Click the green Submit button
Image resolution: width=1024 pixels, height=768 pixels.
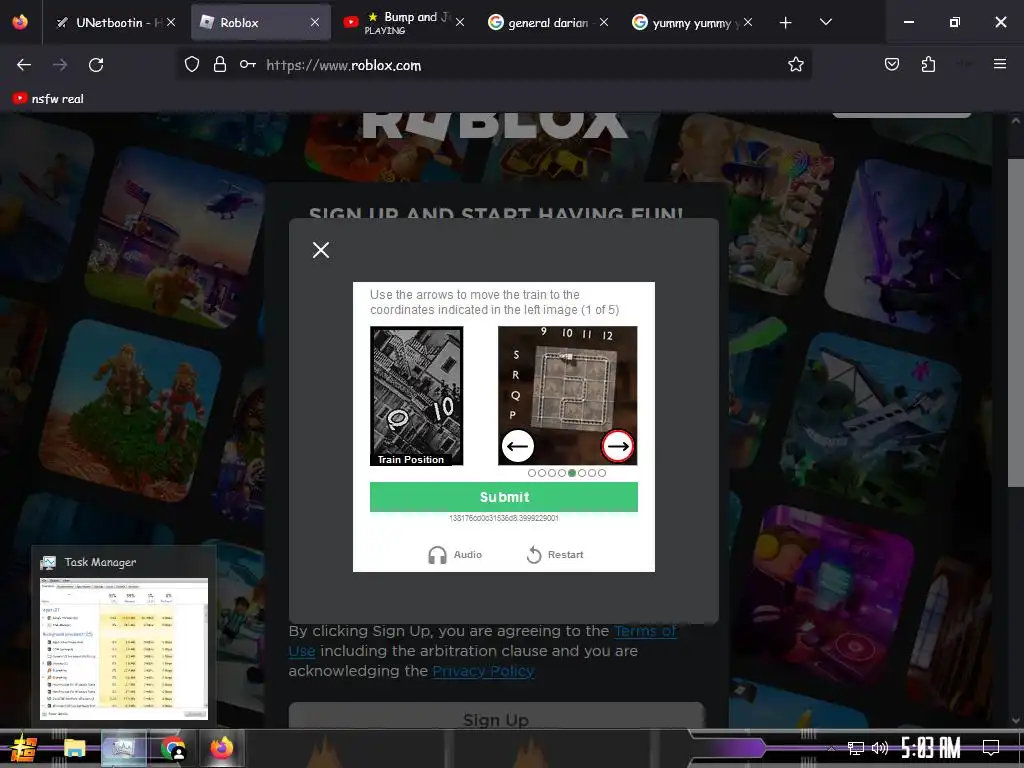pyautogui.click(x=504, y=497)
